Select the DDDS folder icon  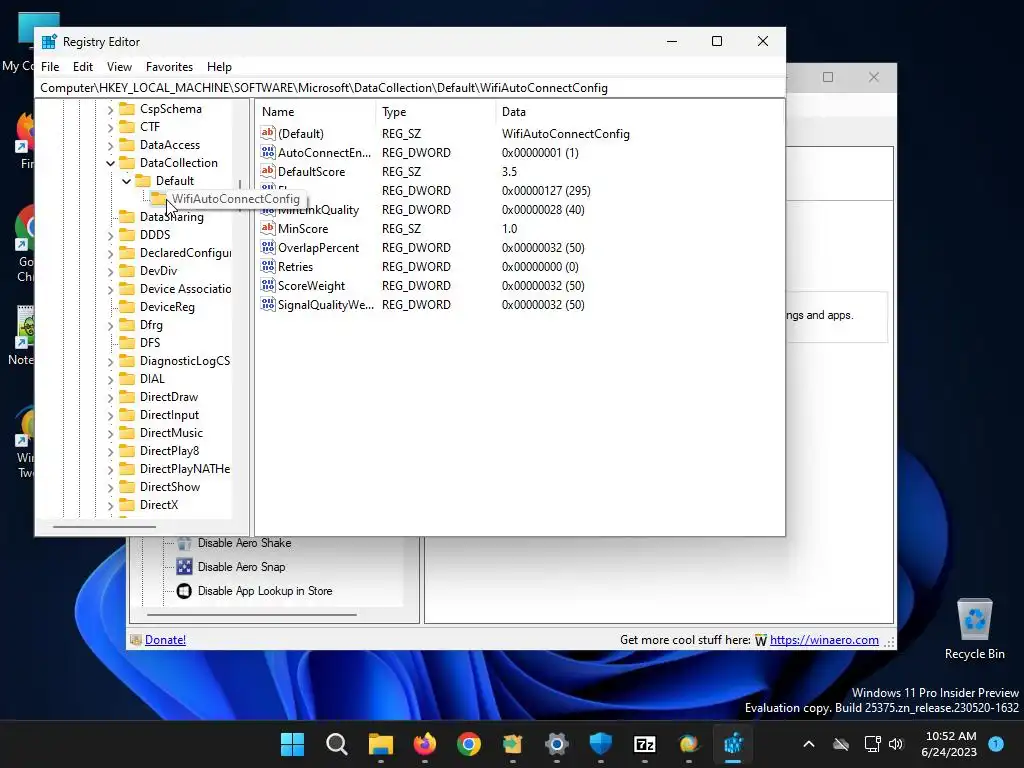click(x=127, y=234)
